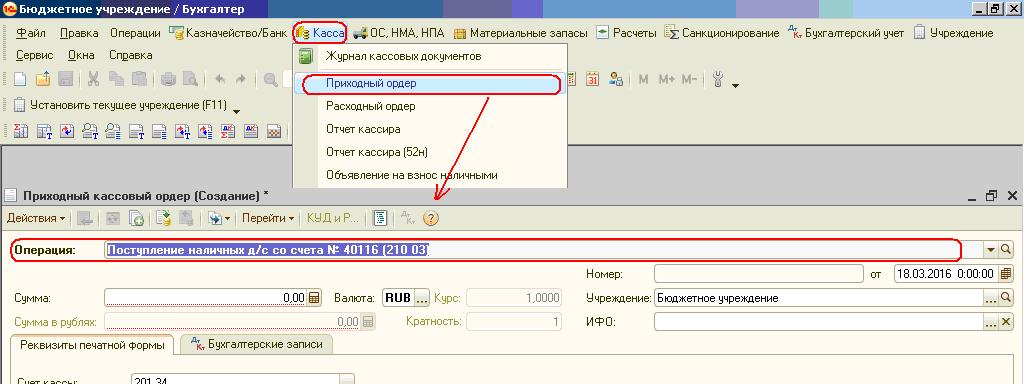Expand the arrow-document dropdown in form toolbar

[x=219, y=219]
